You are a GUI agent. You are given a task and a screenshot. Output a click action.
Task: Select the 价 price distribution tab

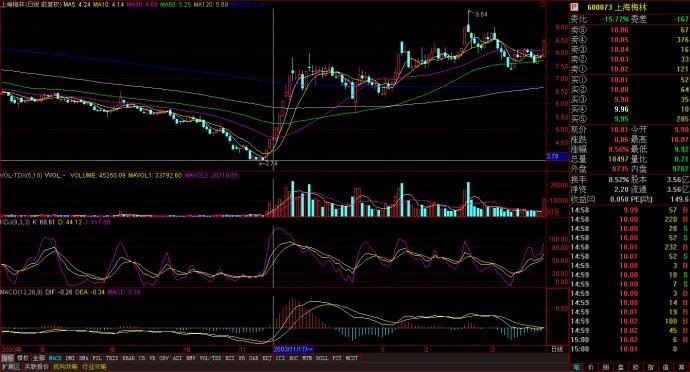tap(591, 367)
